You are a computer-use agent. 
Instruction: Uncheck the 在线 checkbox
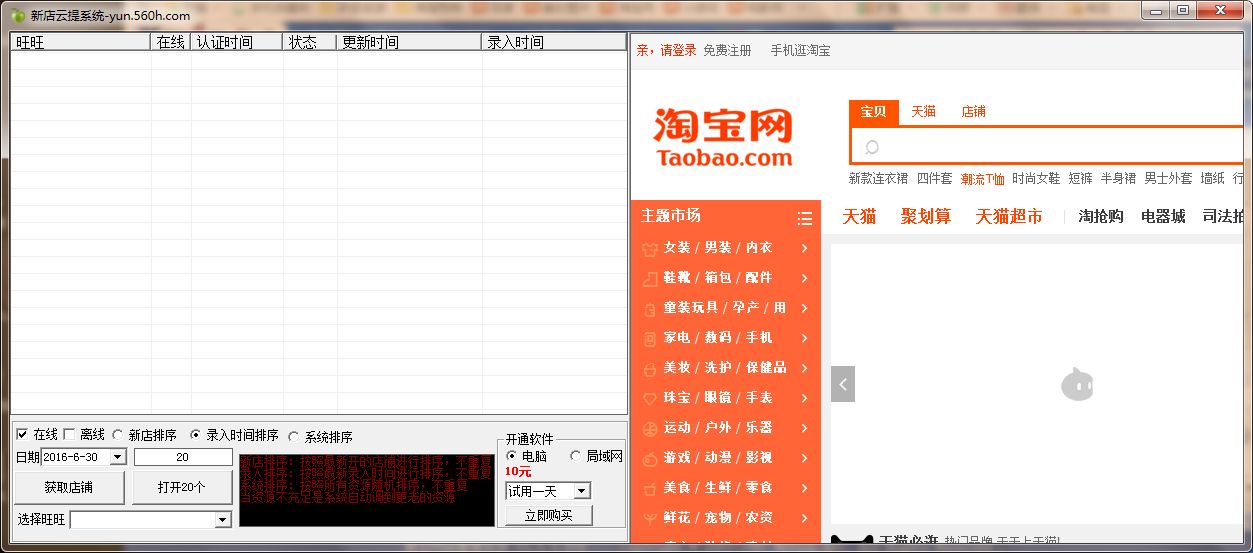pos(22,435)
